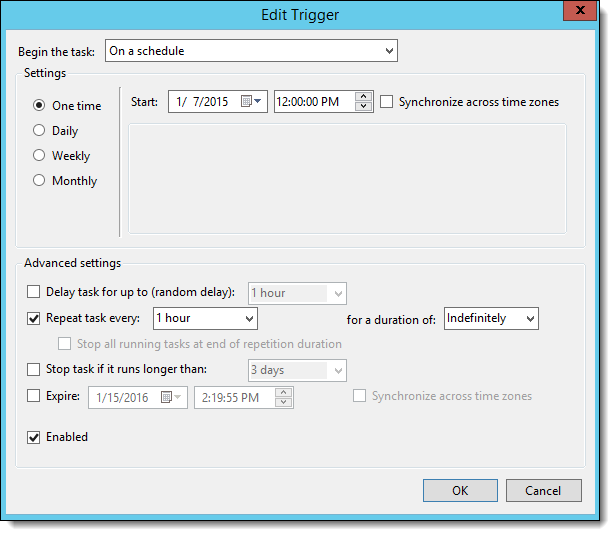Click the Start time field showing 12:00:00 PM

point(313,102)
